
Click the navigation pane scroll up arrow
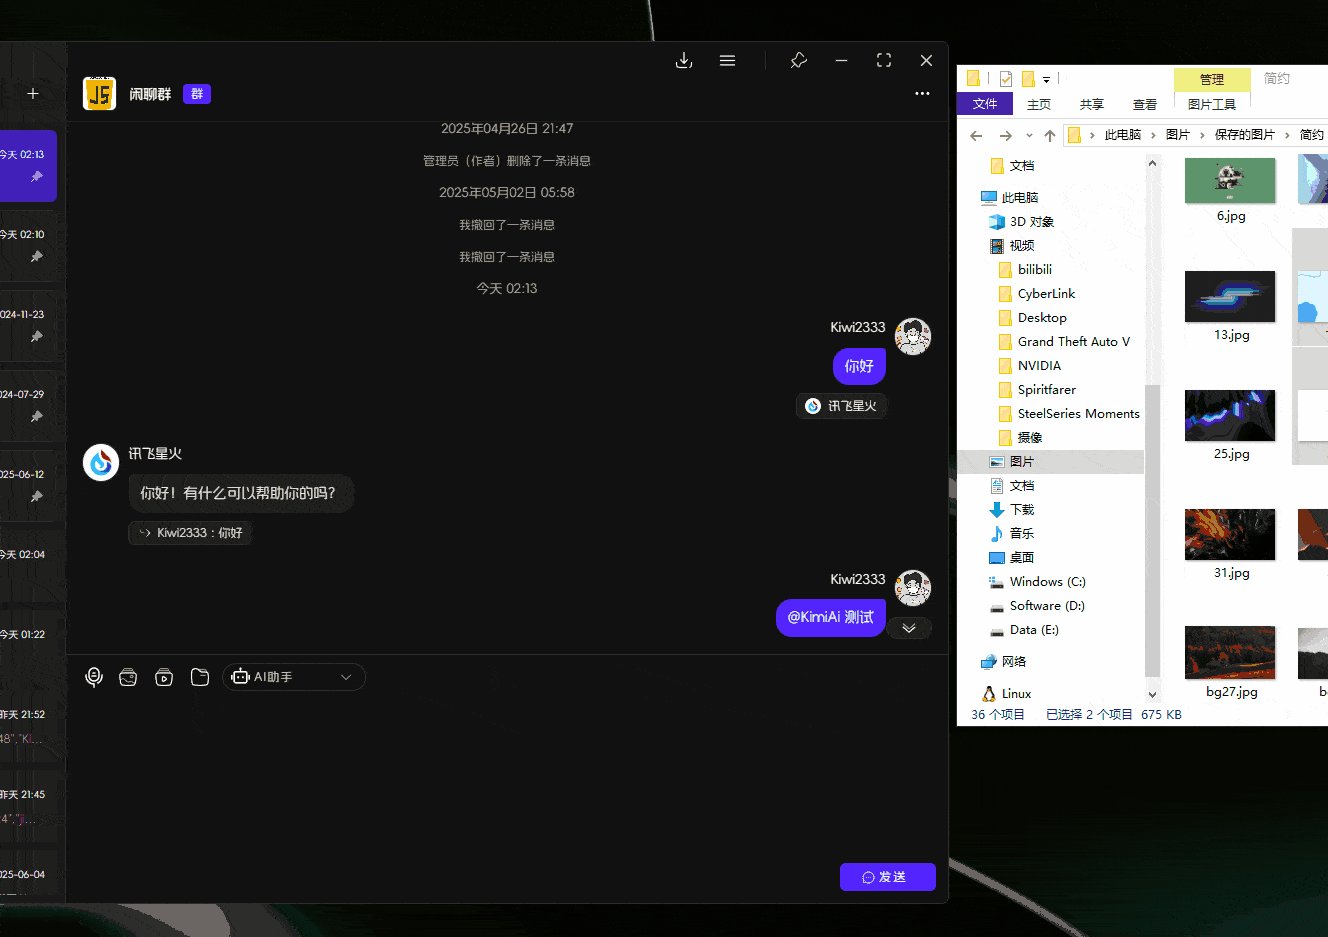[1152, 163]
